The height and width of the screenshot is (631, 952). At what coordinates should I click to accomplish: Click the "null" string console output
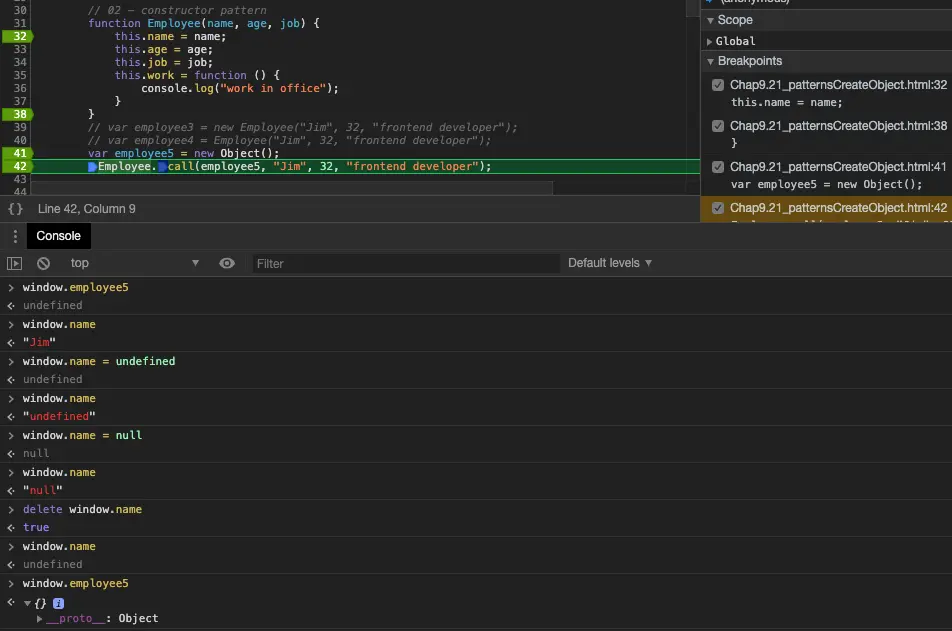(42, 491)
